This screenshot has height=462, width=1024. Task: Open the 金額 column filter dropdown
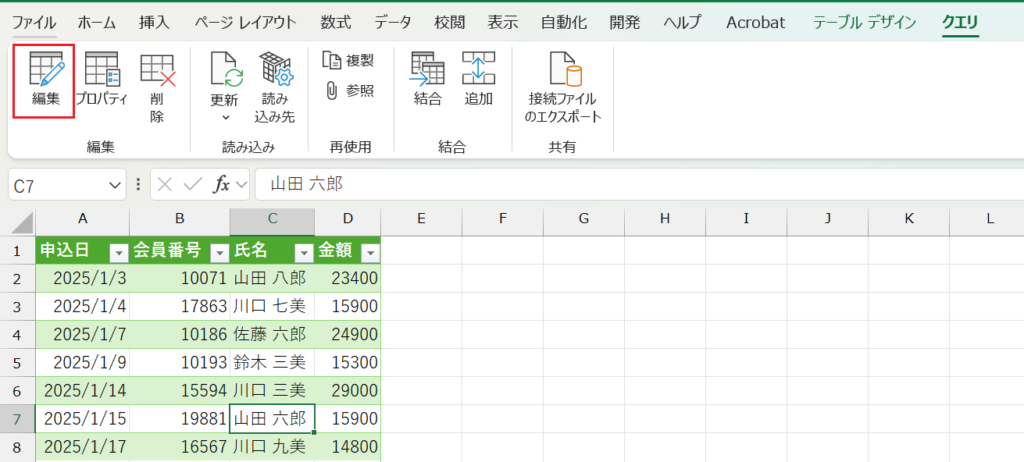point(370,252)
